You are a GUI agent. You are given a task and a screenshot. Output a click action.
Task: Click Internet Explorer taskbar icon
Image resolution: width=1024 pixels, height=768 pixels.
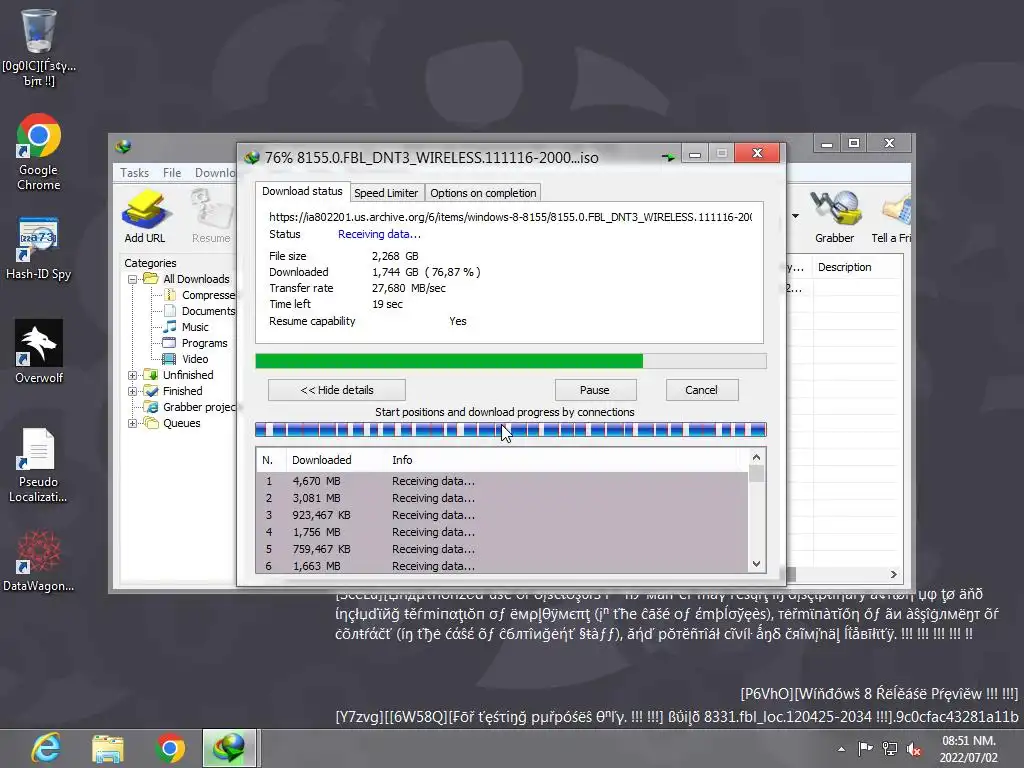click(46, 748)
